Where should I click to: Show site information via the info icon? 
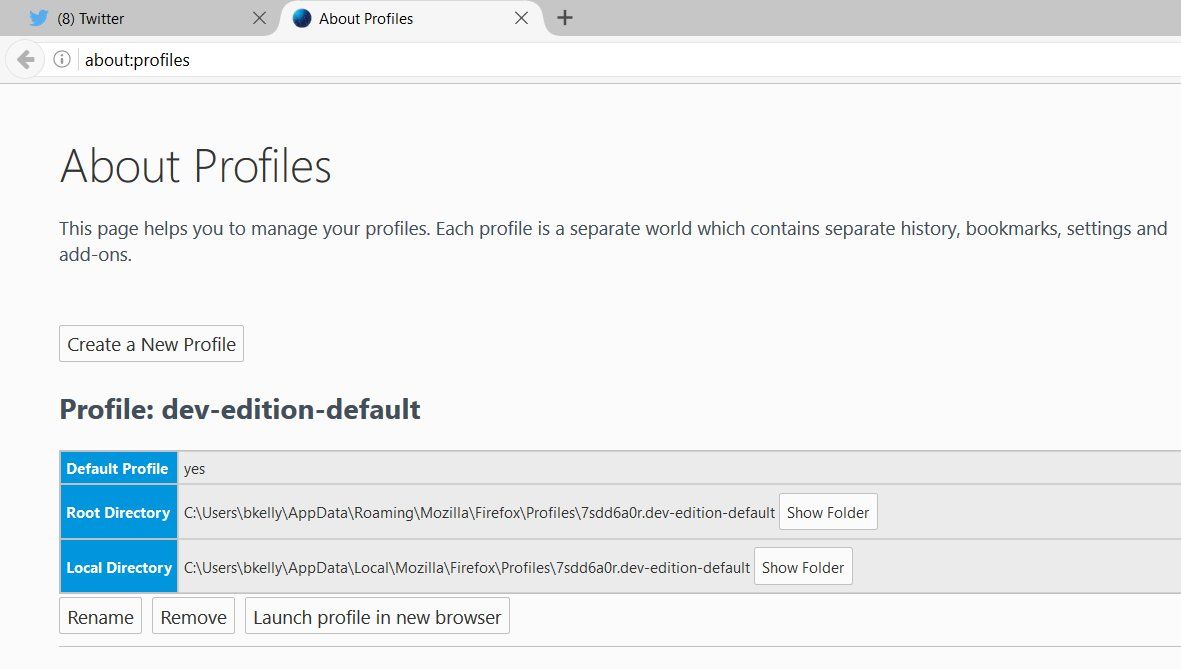point(62,60)
